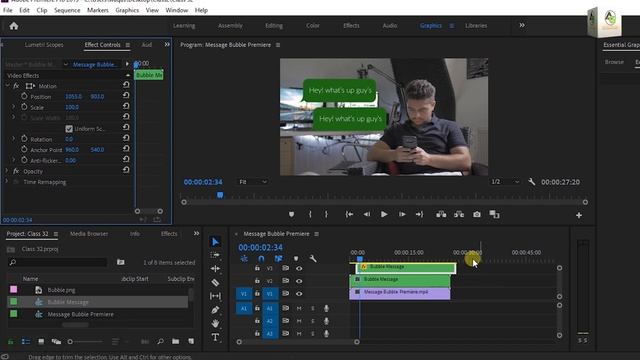Viewport: 640px width, 360px height.
Task: Expand the Rotation property
Action: tap(13, 139)
